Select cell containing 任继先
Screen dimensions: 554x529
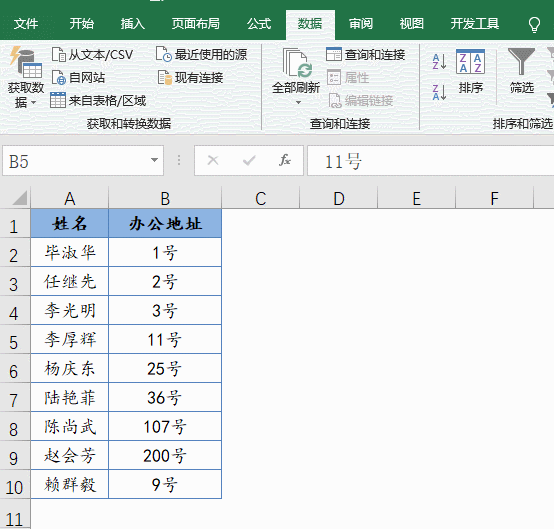coord(70,281)
